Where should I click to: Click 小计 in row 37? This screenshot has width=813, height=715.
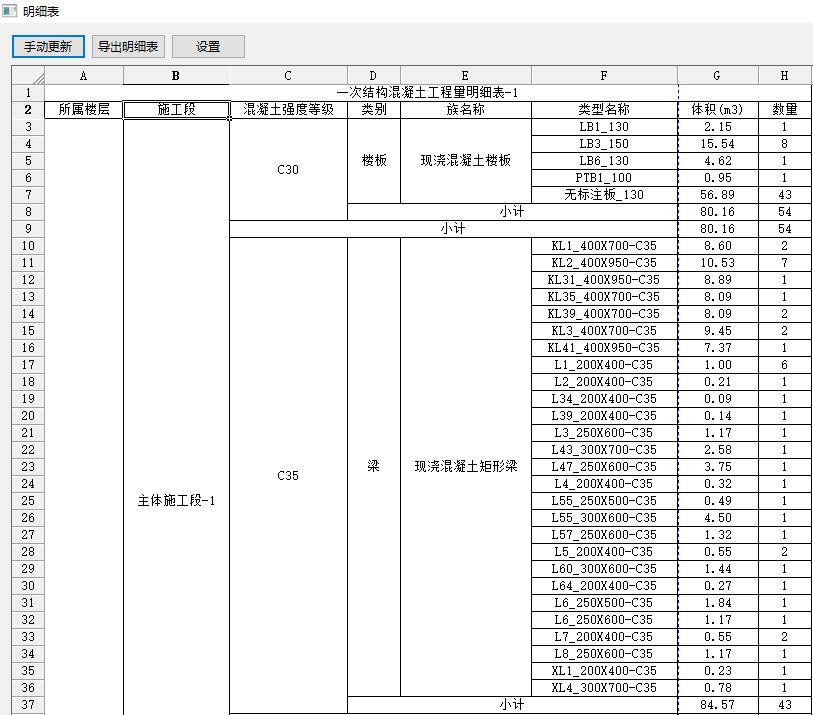(512, 705)
